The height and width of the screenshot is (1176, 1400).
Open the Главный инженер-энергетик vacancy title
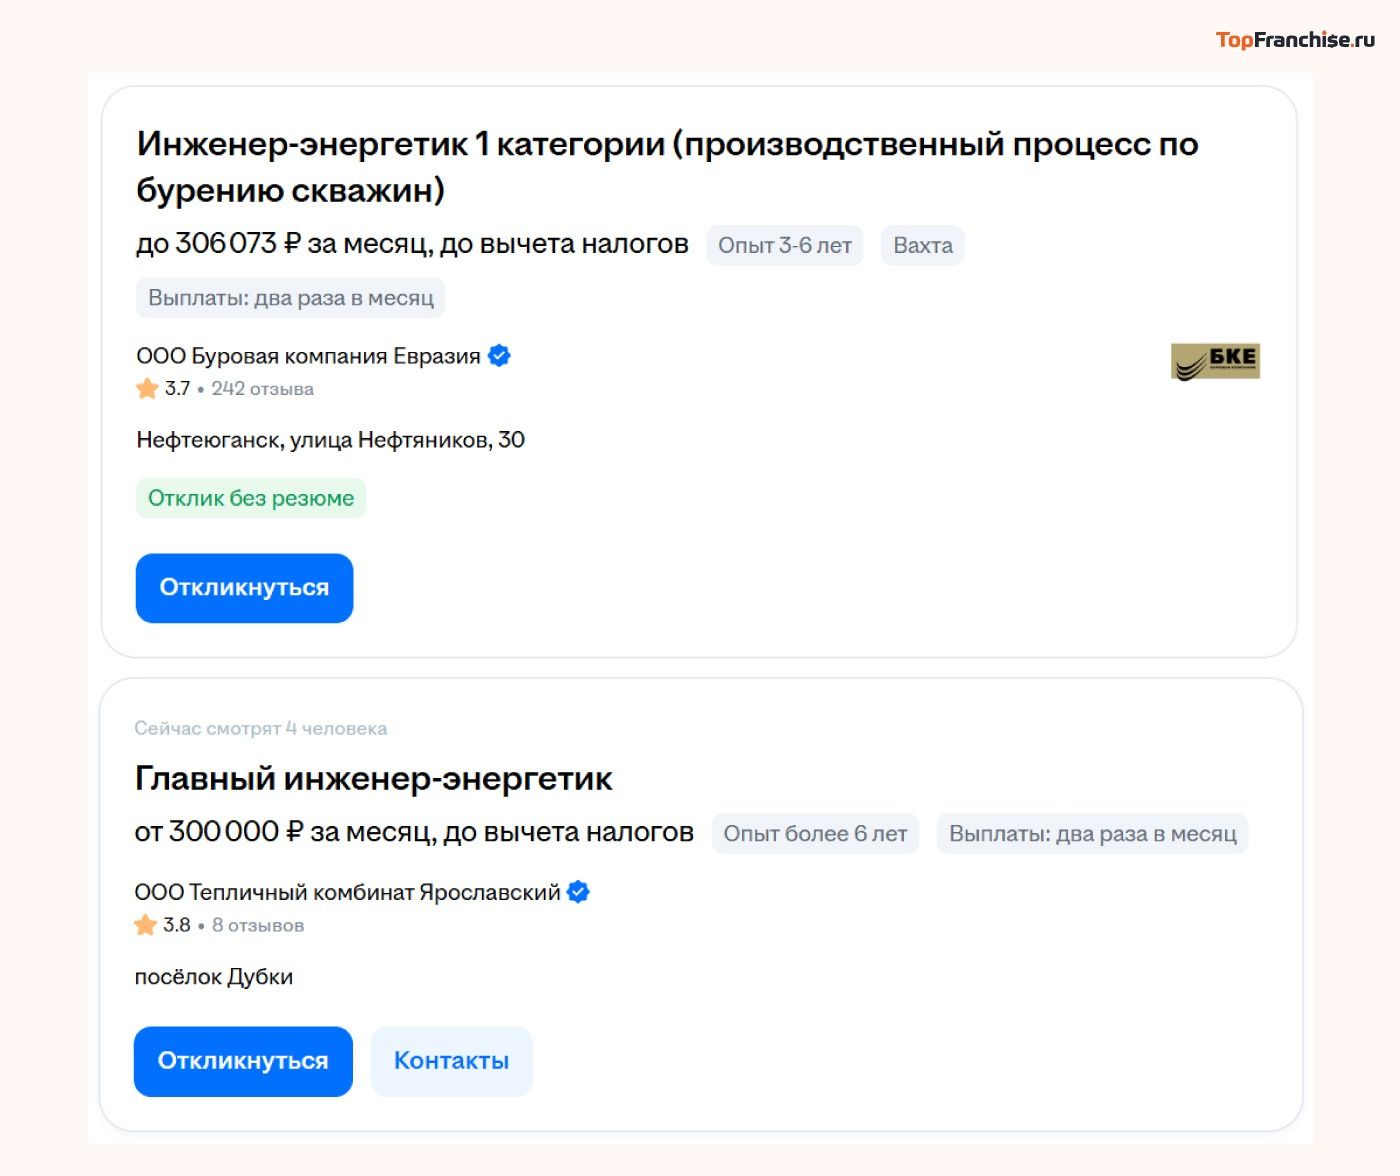click(x=373, y=779)
